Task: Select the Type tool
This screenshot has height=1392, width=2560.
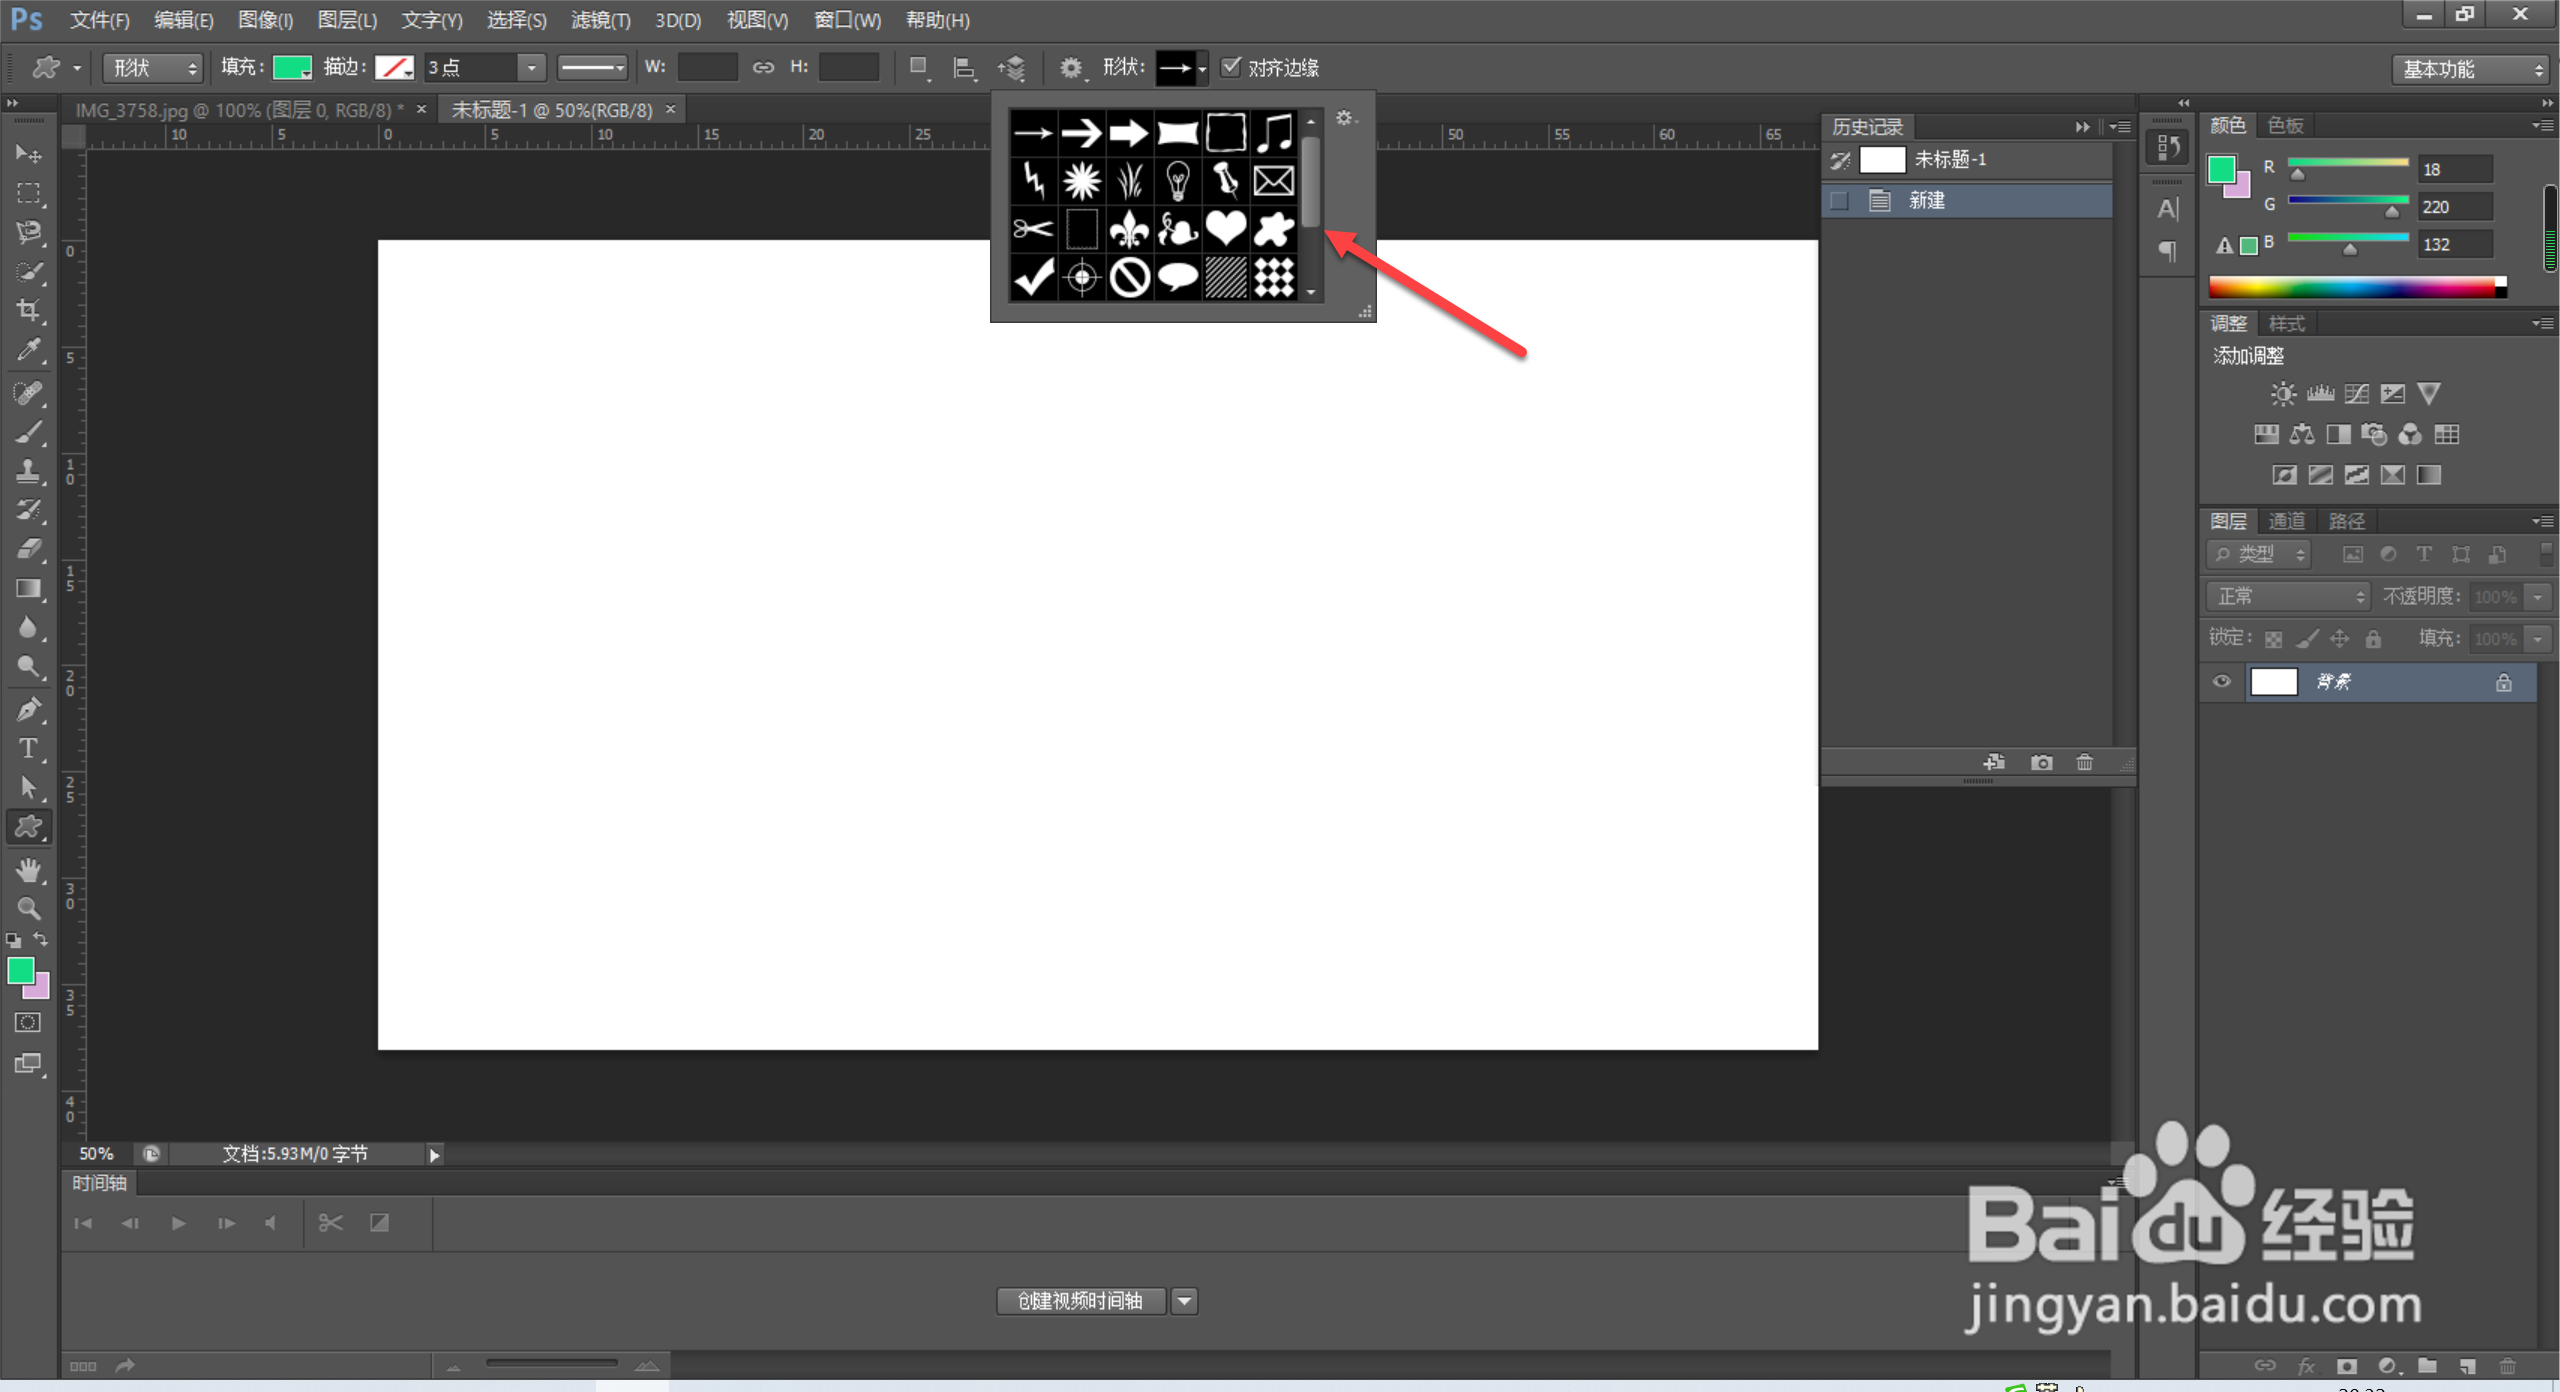Action: click(x=29, y=748)
